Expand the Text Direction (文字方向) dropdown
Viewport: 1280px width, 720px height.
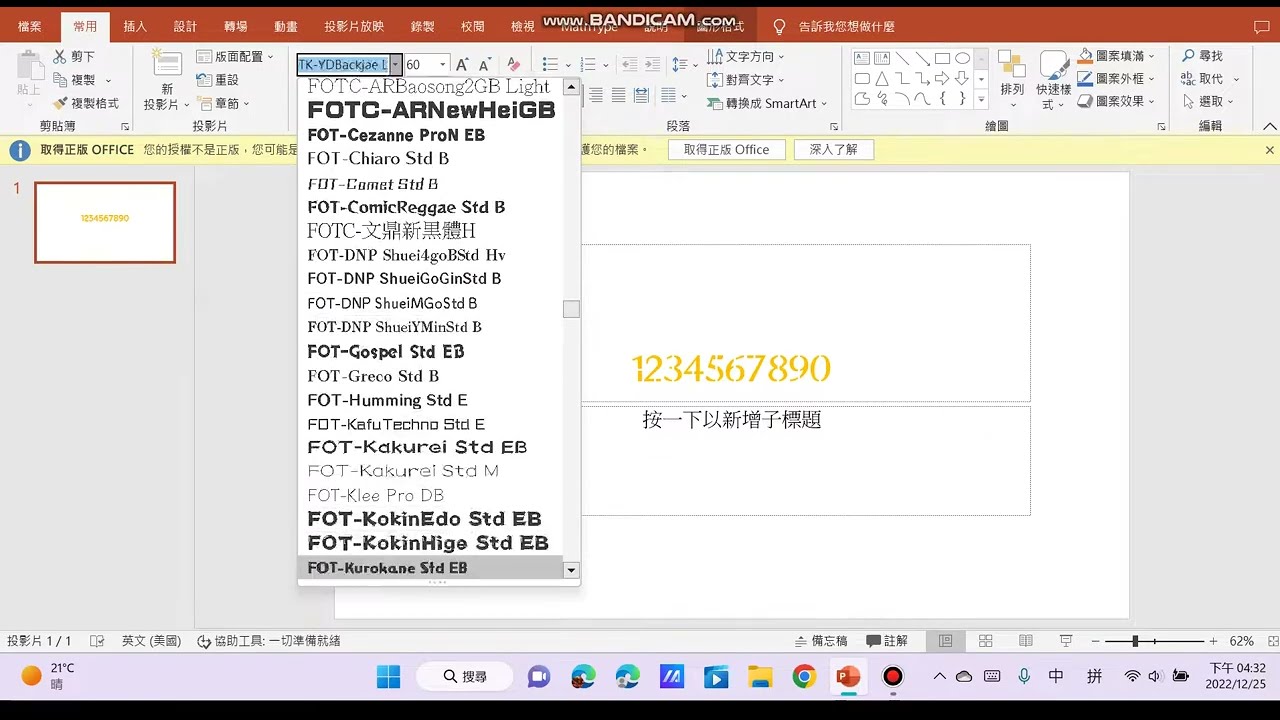click(x=781, y=57)
